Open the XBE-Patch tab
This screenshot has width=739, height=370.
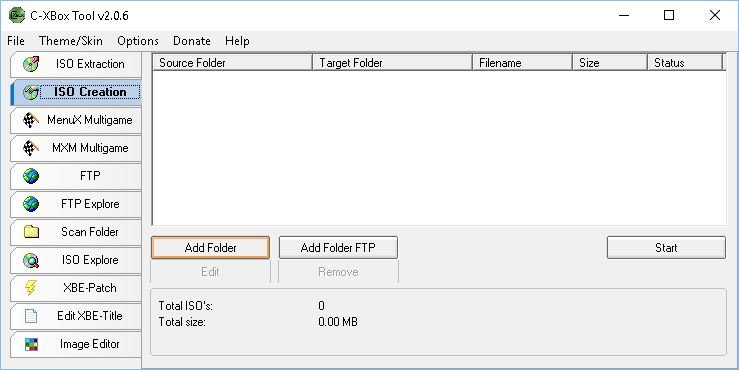76,288
